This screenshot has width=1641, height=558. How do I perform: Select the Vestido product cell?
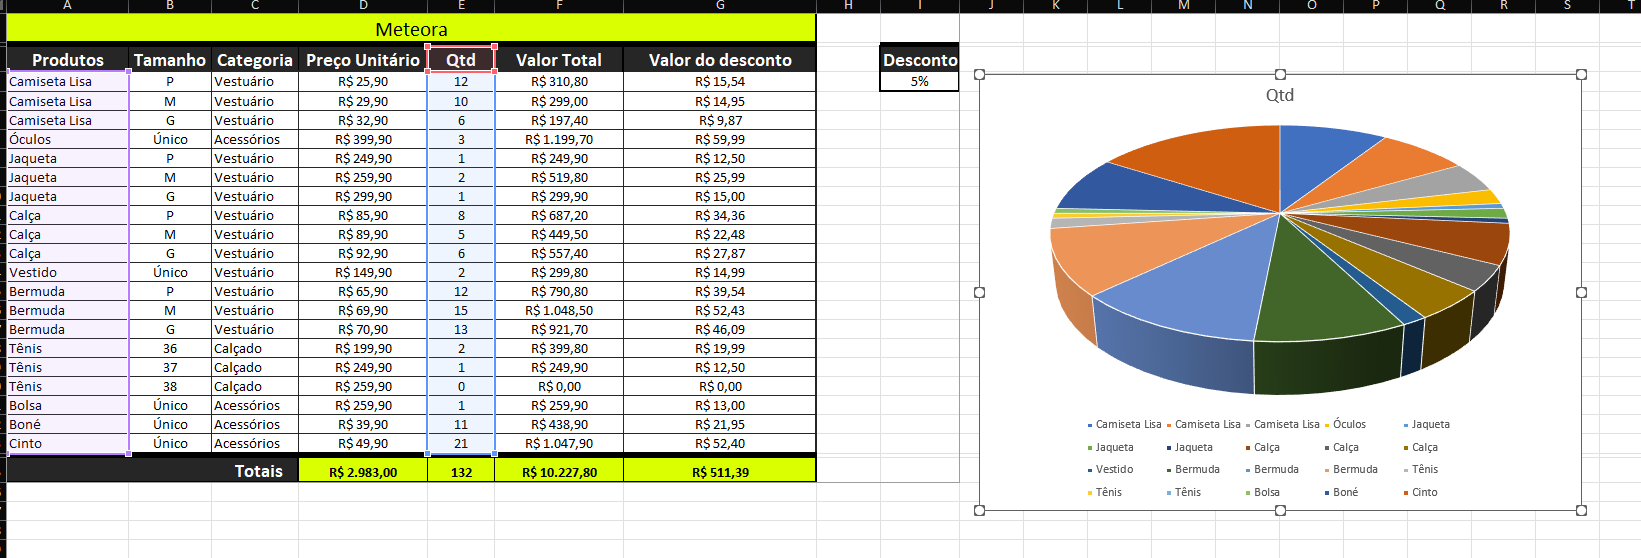68,272
